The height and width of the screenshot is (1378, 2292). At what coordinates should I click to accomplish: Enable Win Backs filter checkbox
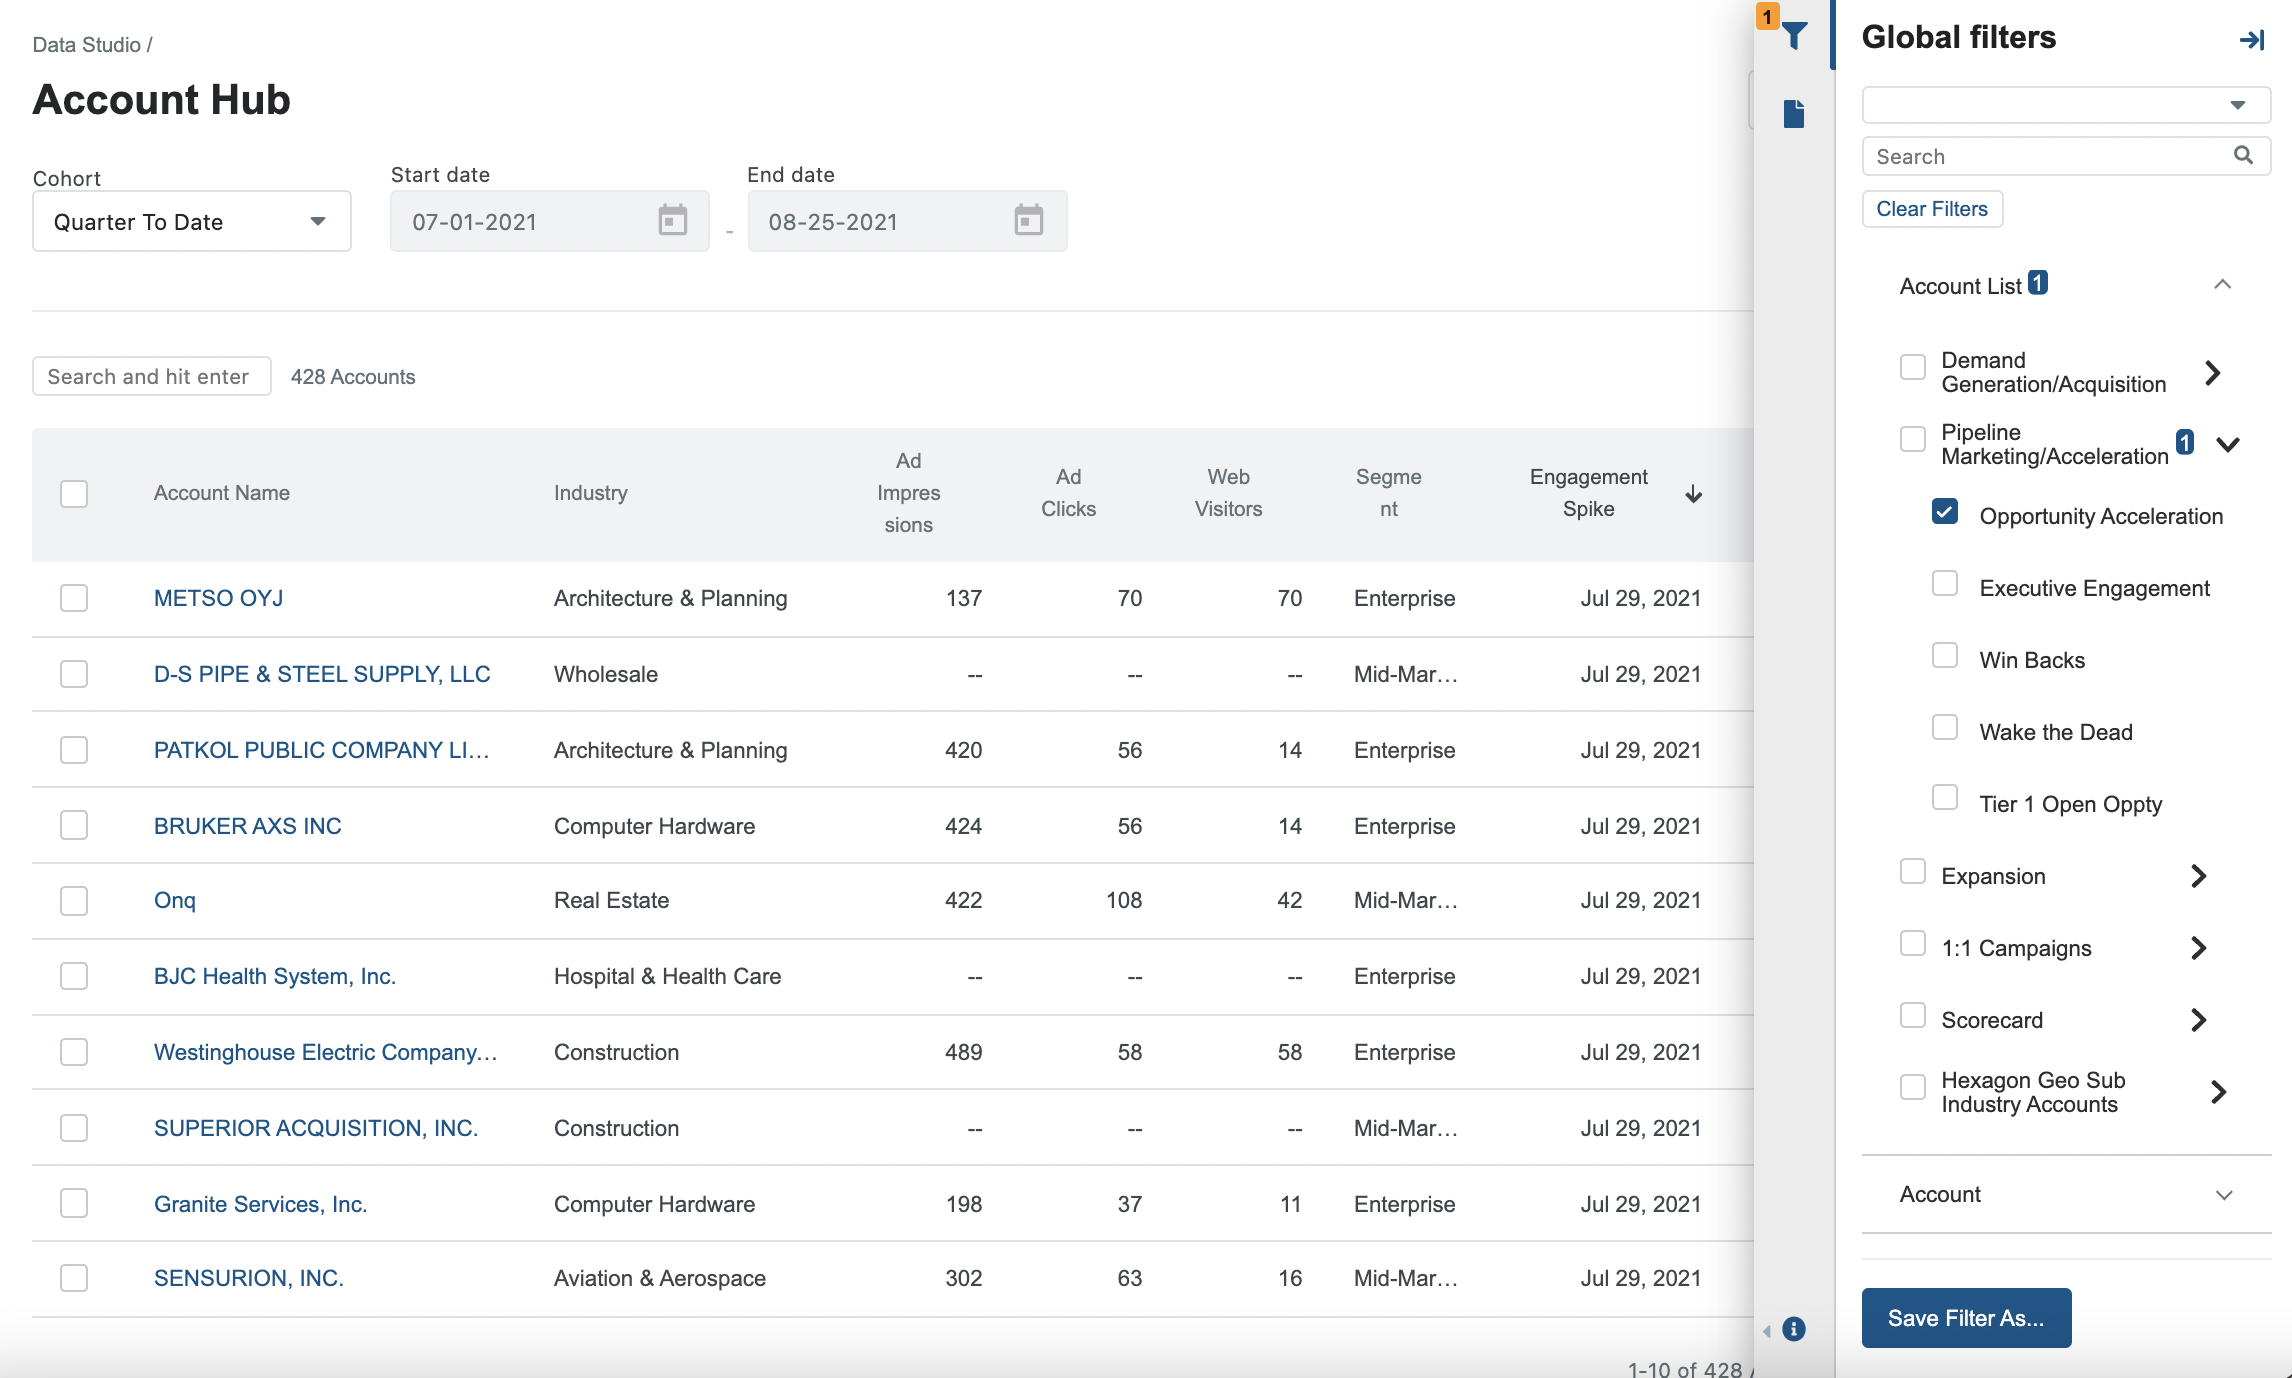point(1945,655)
